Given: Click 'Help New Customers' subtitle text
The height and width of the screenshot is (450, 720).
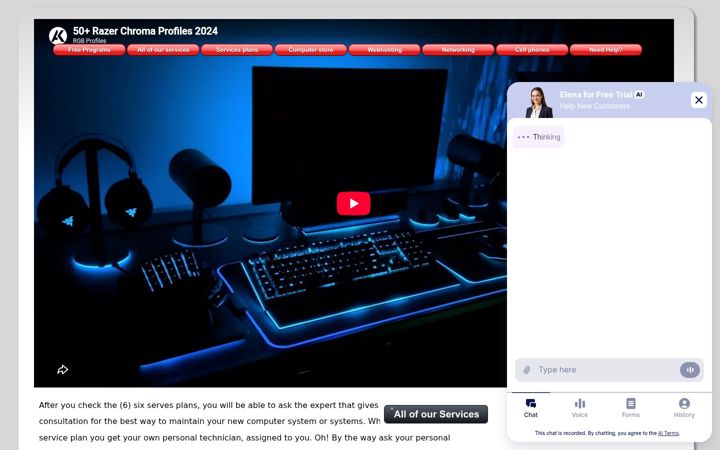Looking at the screenshot, I should pos(595,106).
